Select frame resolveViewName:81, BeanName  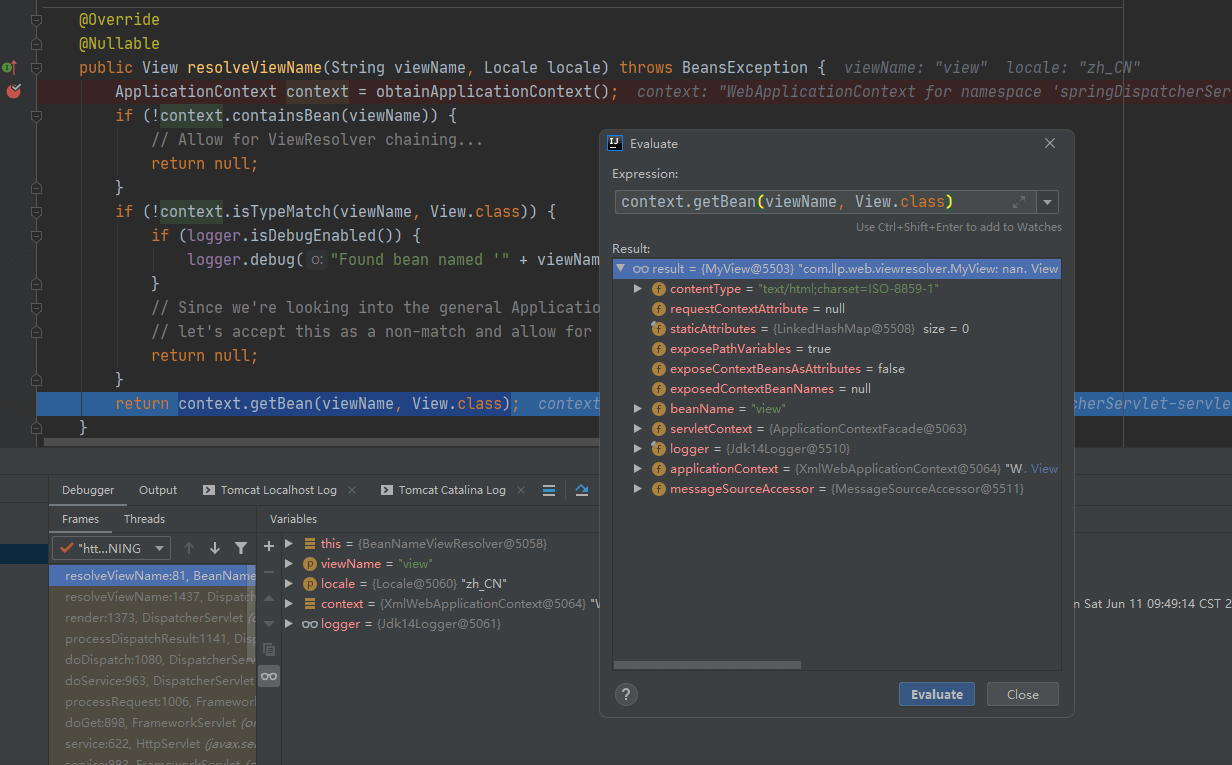[152, 575]
